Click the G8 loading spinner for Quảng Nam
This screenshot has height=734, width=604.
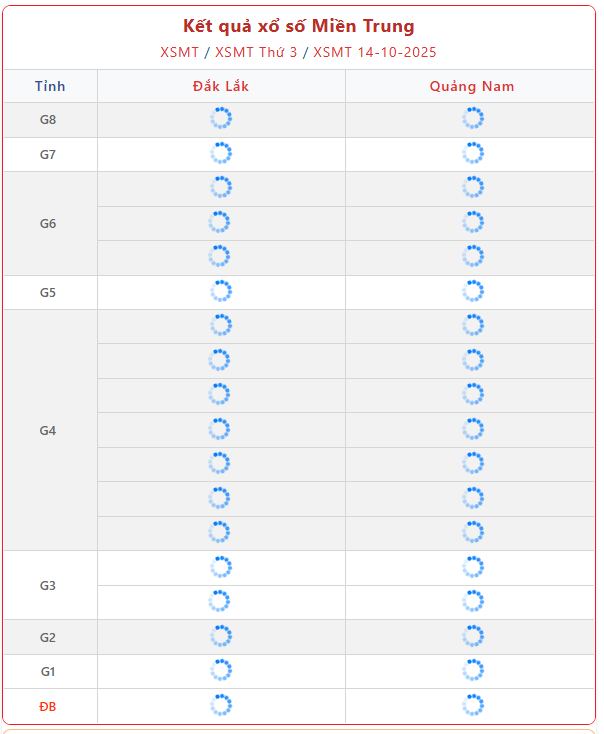(473, 119)
